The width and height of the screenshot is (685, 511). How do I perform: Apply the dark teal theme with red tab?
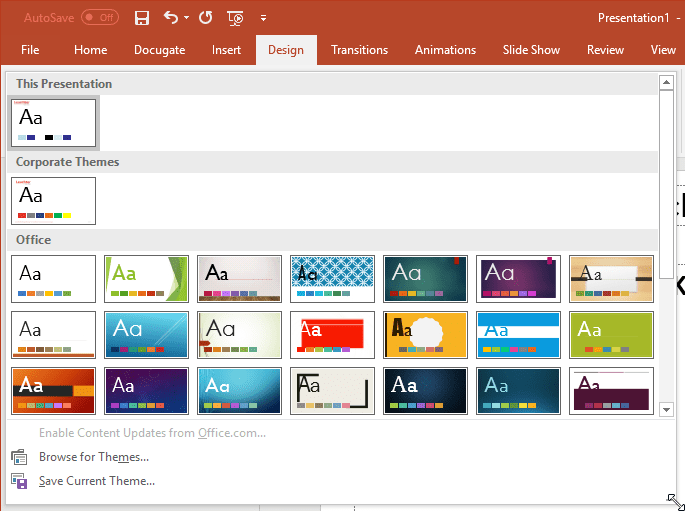click(426, 279)
